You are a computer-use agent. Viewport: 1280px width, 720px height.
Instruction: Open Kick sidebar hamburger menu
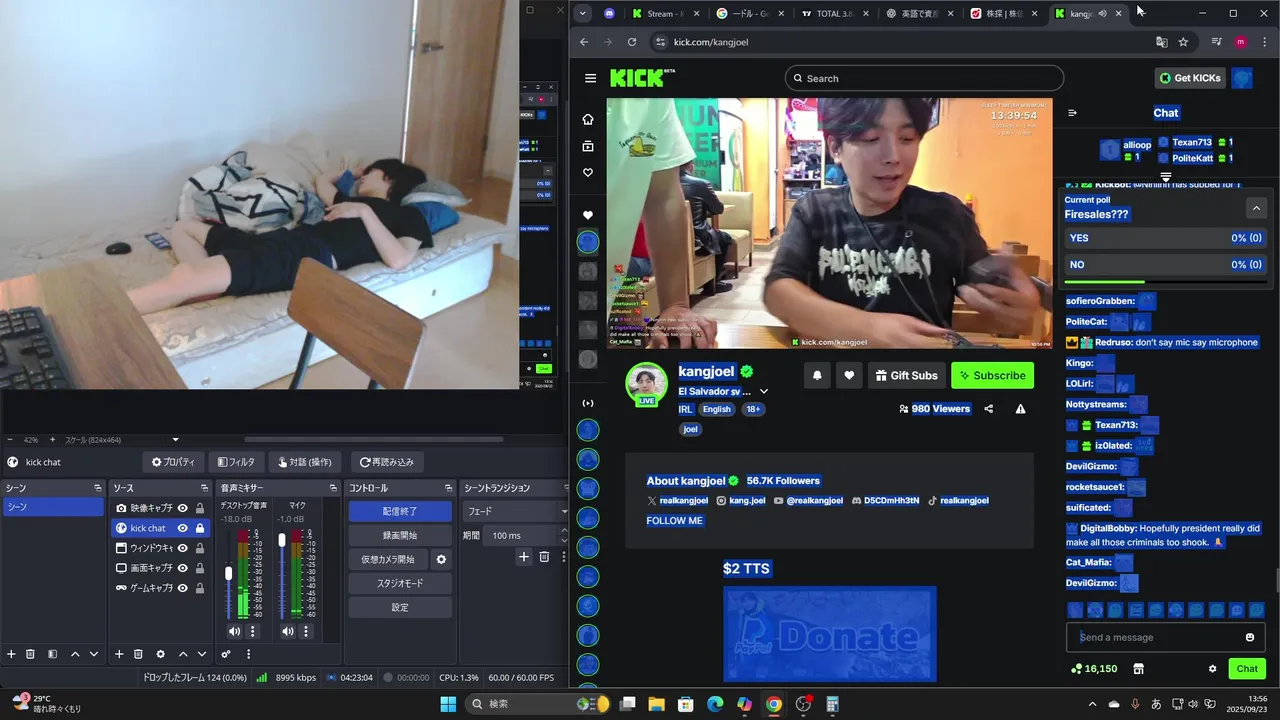tap(590, 78)
